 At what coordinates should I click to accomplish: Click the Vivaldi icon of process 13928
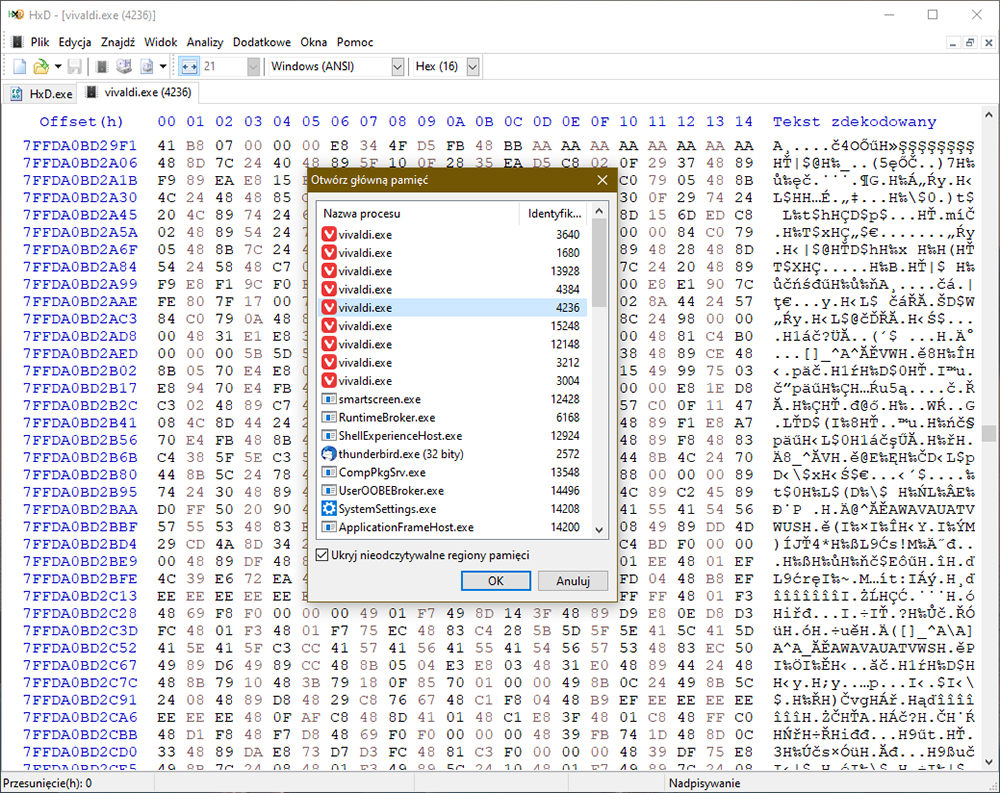coord(329,271)
